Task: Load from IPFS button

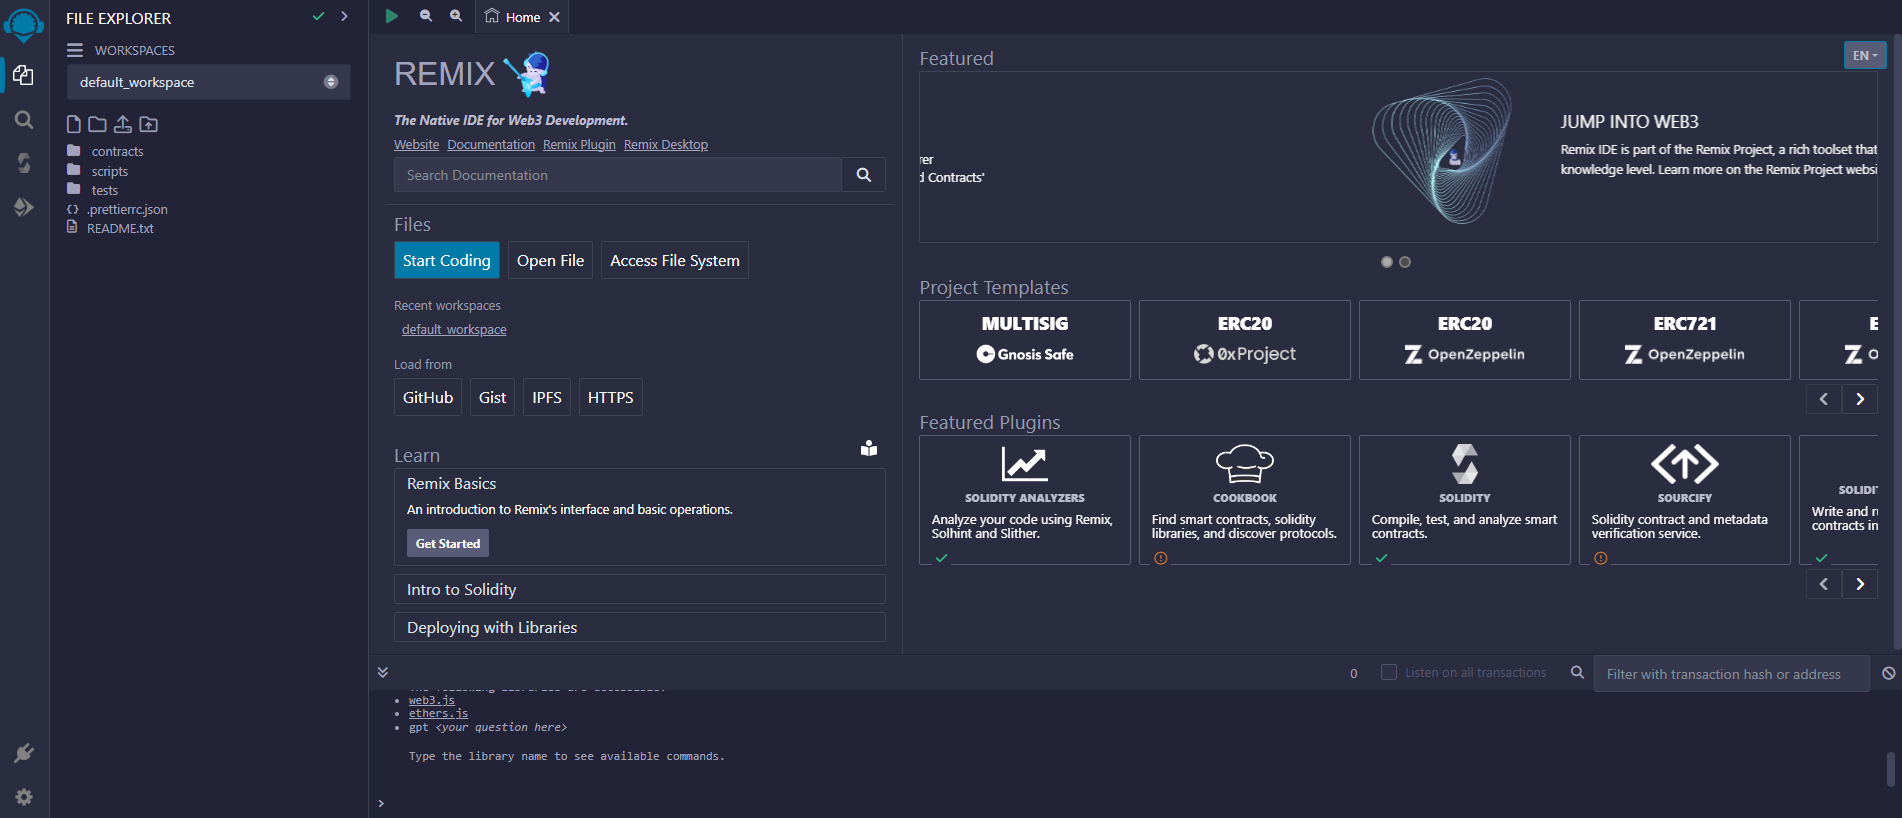Action: tap(547, 397)
